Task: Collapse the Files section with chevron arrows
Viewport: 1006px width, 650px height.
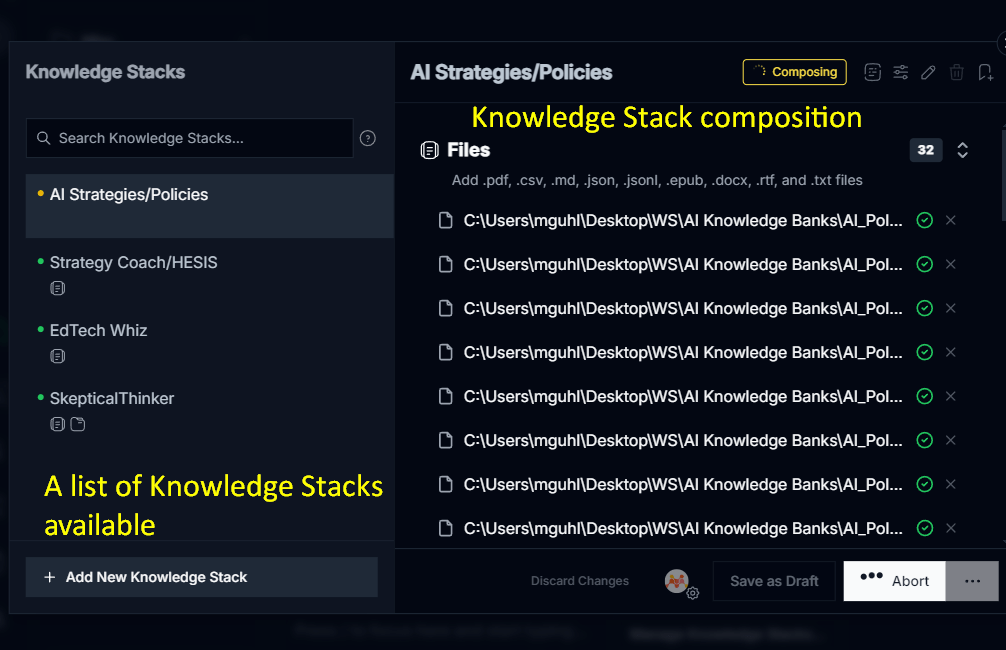Action: tap(962, 150)
